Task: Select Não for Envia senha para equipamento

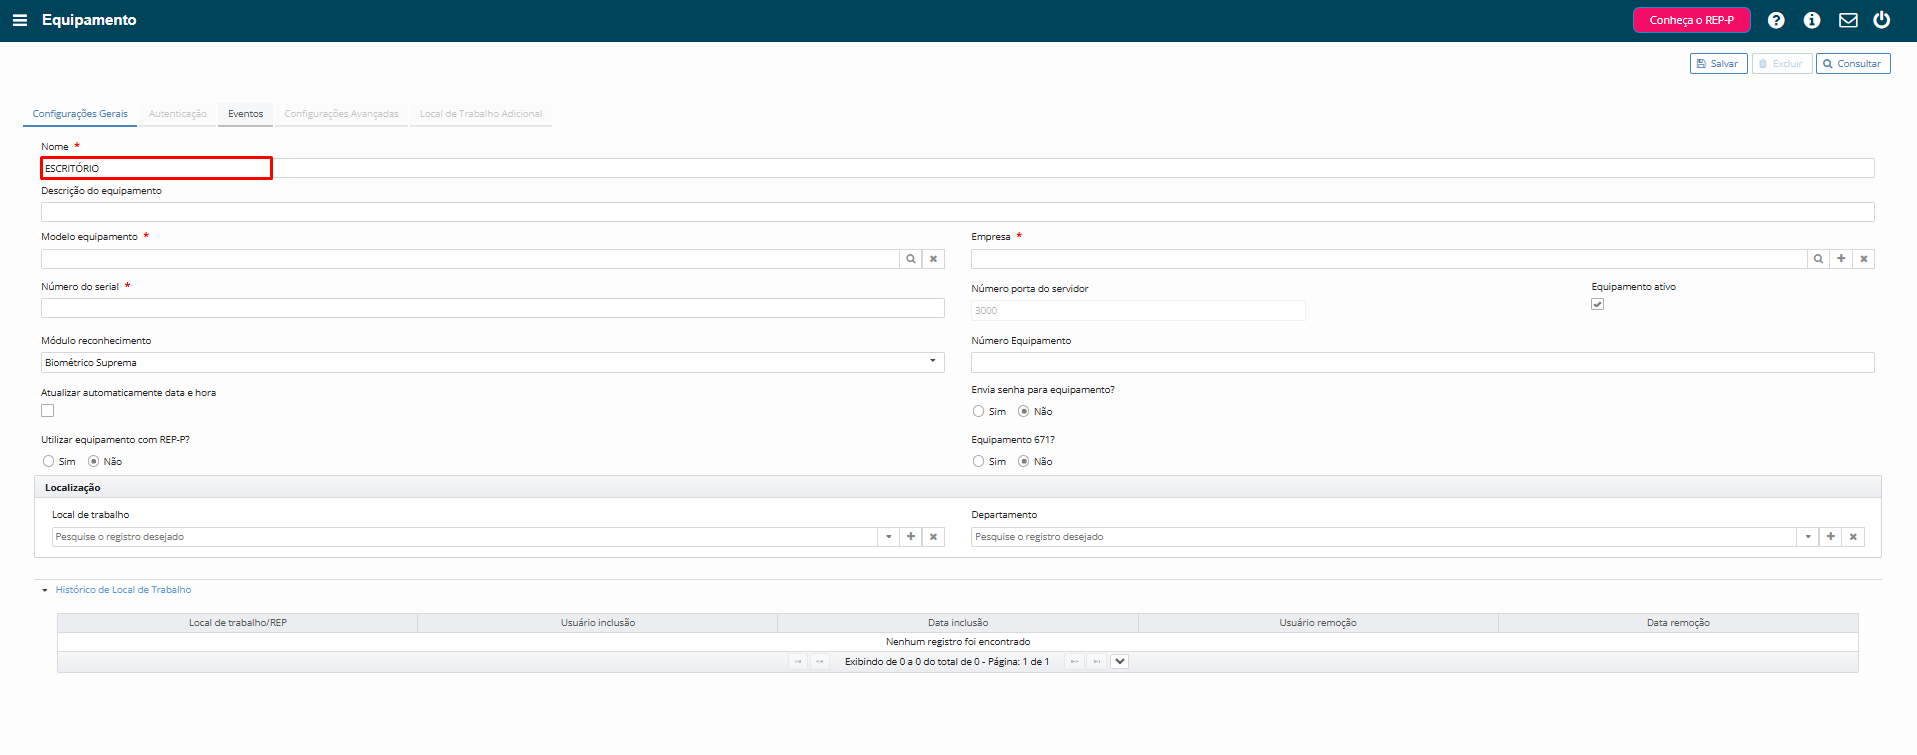Action: coord(1024,411)
